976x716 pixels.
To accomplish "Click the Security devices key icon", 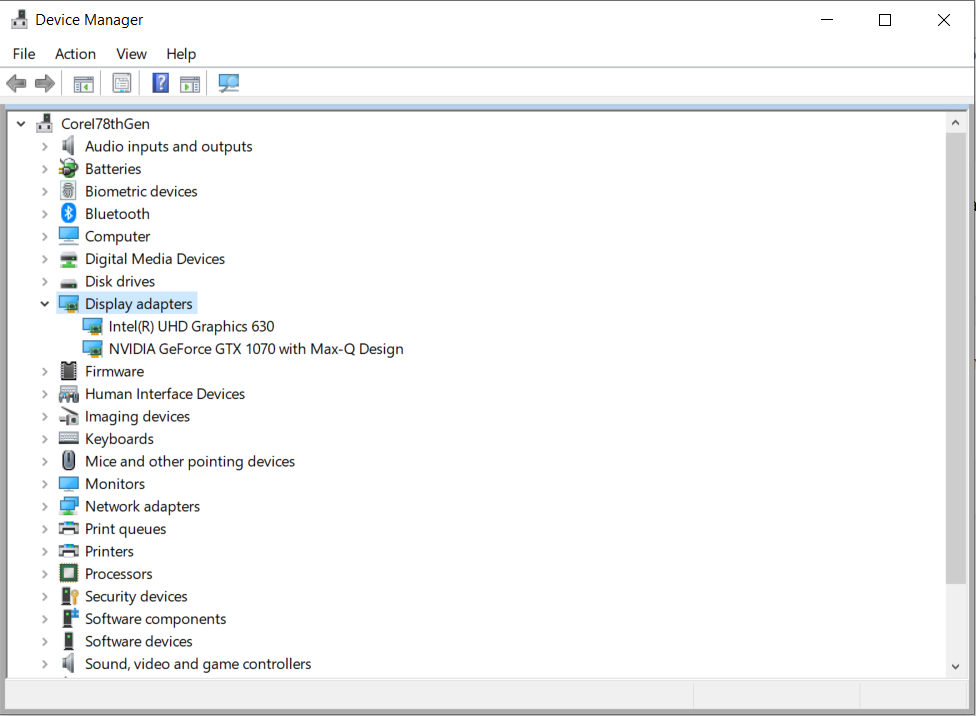I will (69, 596).
